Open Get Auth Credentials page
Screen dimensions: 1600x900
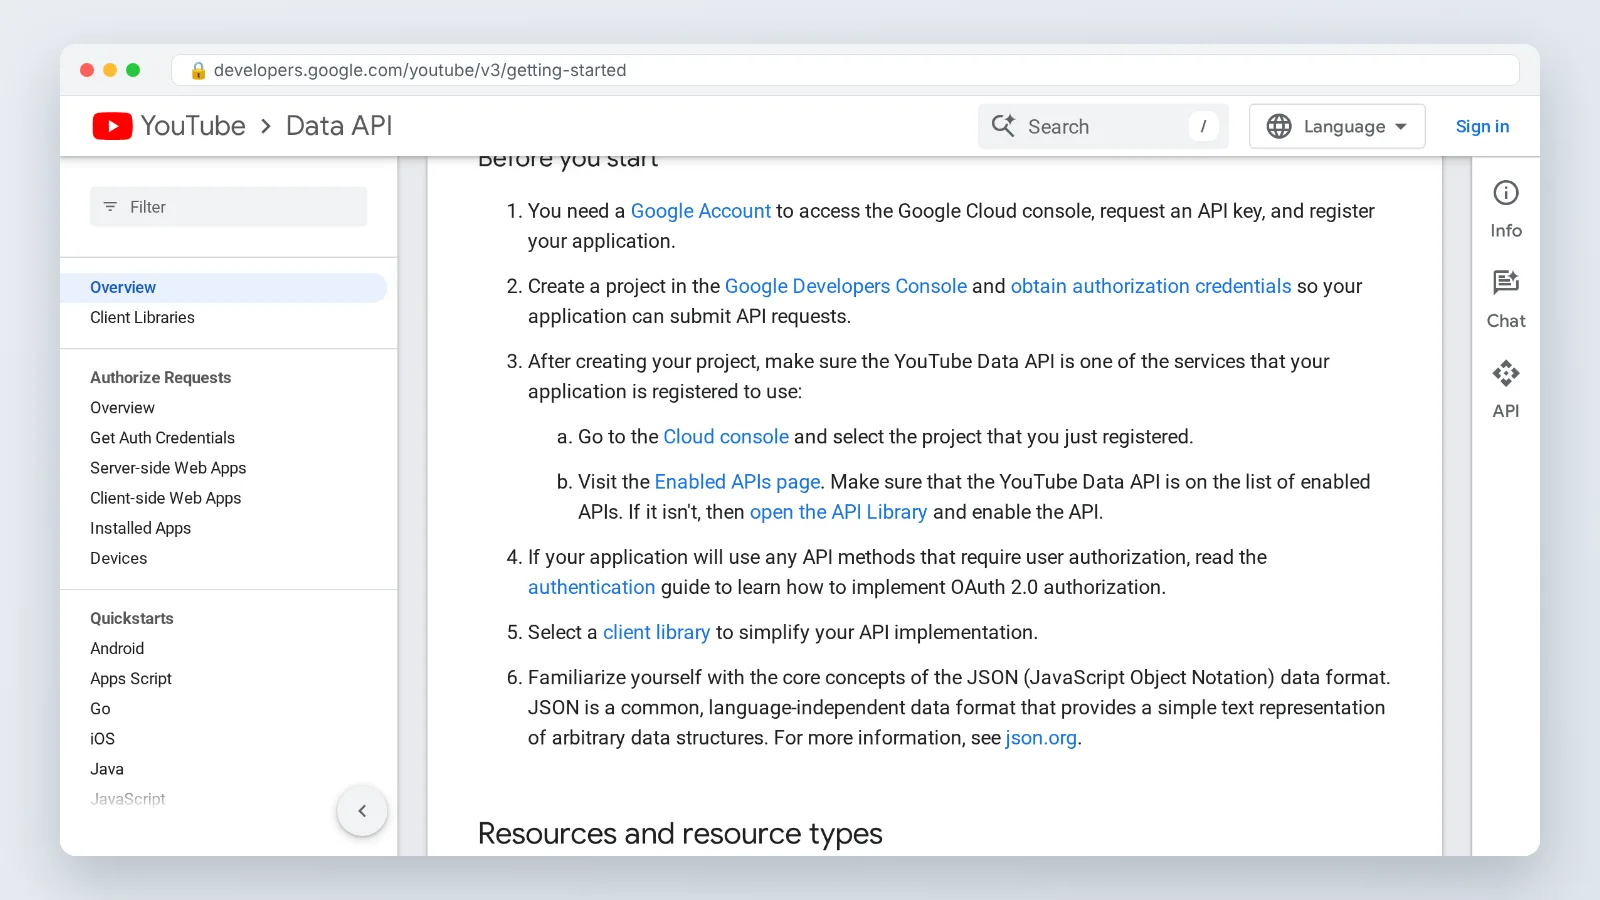coord(162,438)
